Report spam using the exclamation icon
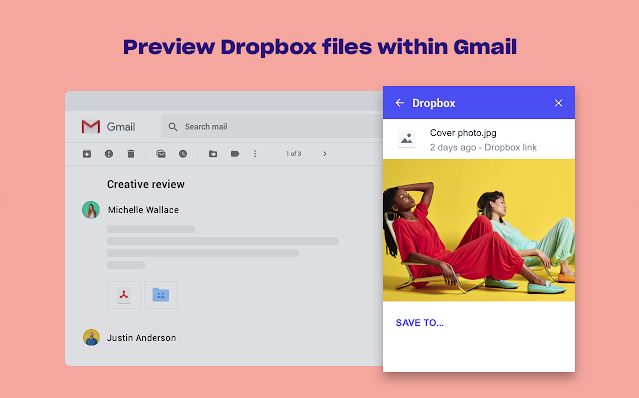This screenshot has width=639, height=398. tap(109, 154)
